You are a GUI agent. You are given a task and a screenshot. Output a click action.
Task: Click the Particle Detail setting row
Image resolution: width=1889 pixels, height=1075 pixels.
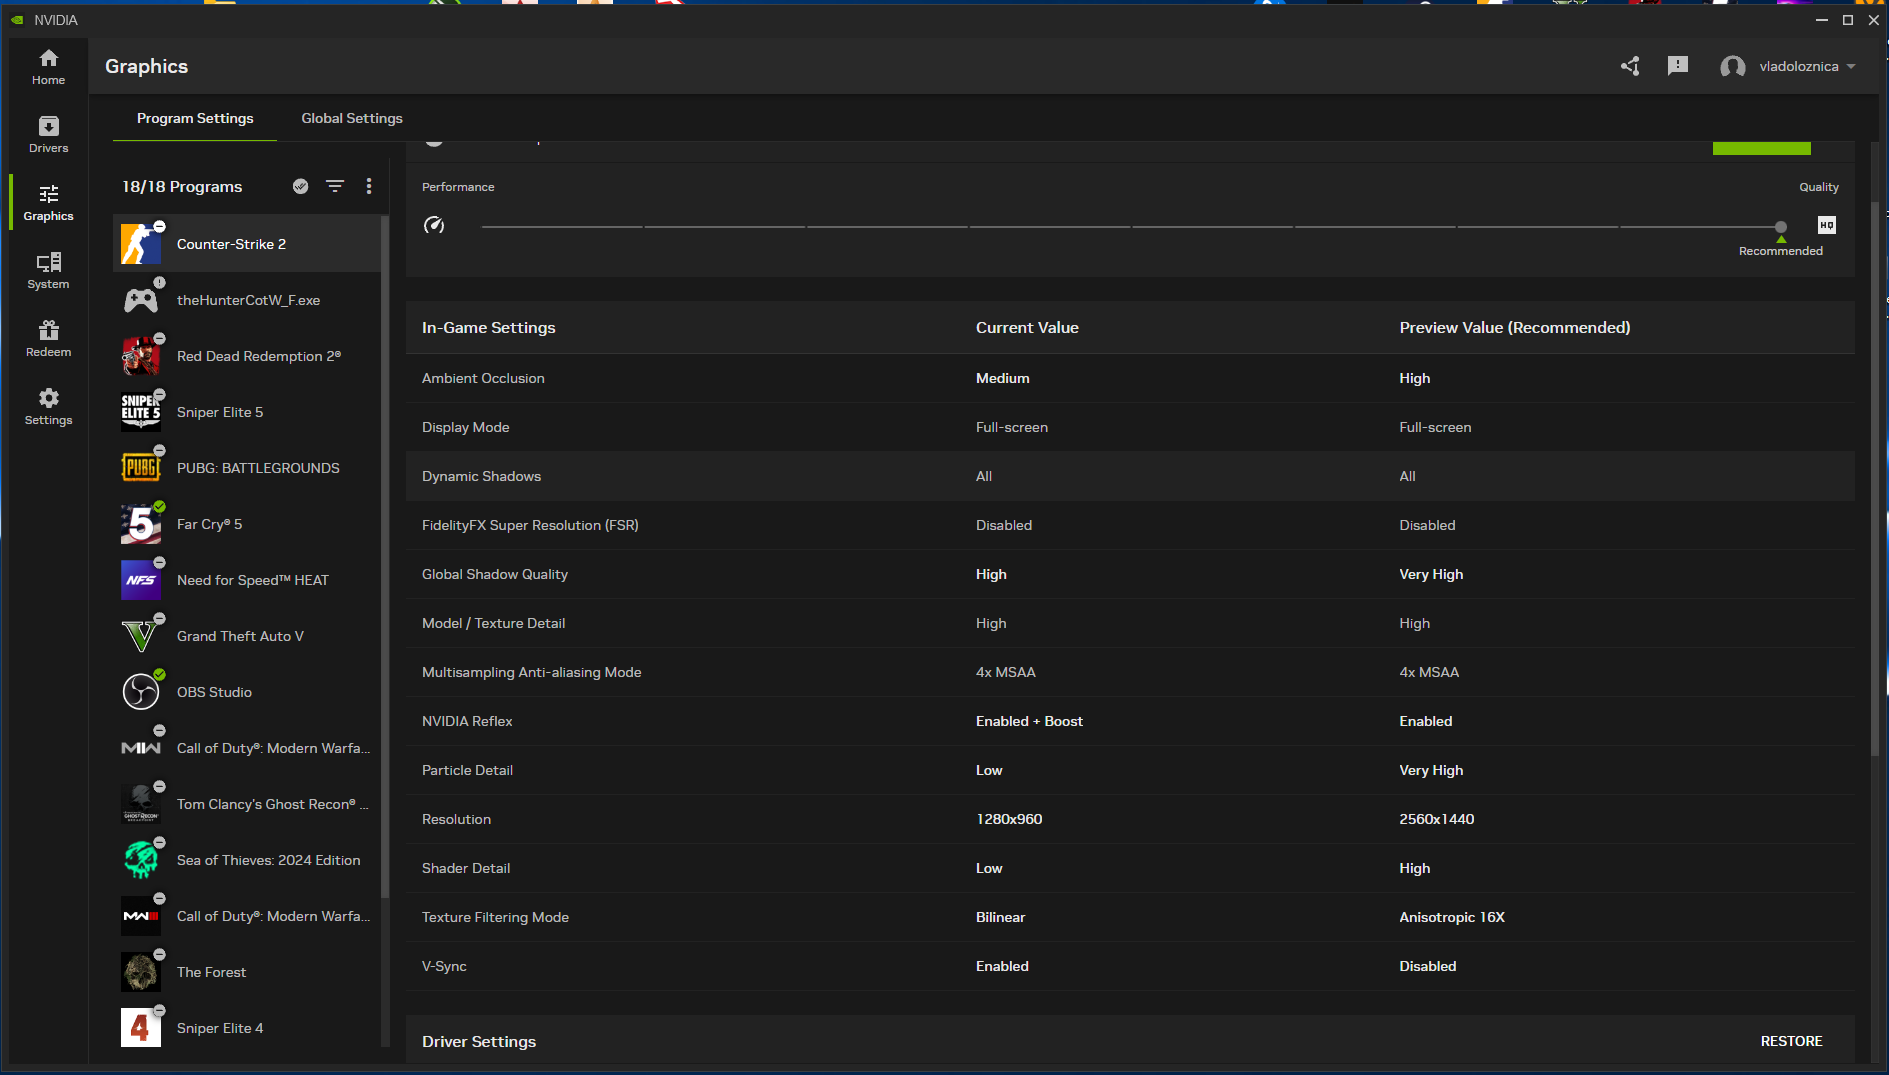pyautogui.click(x=1130, y=770)
